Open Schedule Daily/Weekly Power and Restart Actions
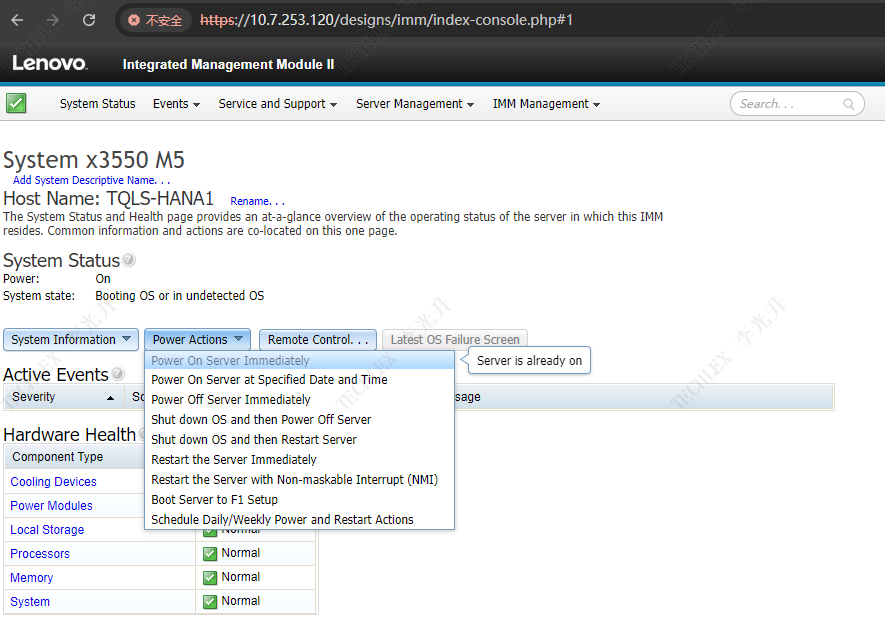The image size is (885, 621). pyautogui.click(x=299, y=519)
